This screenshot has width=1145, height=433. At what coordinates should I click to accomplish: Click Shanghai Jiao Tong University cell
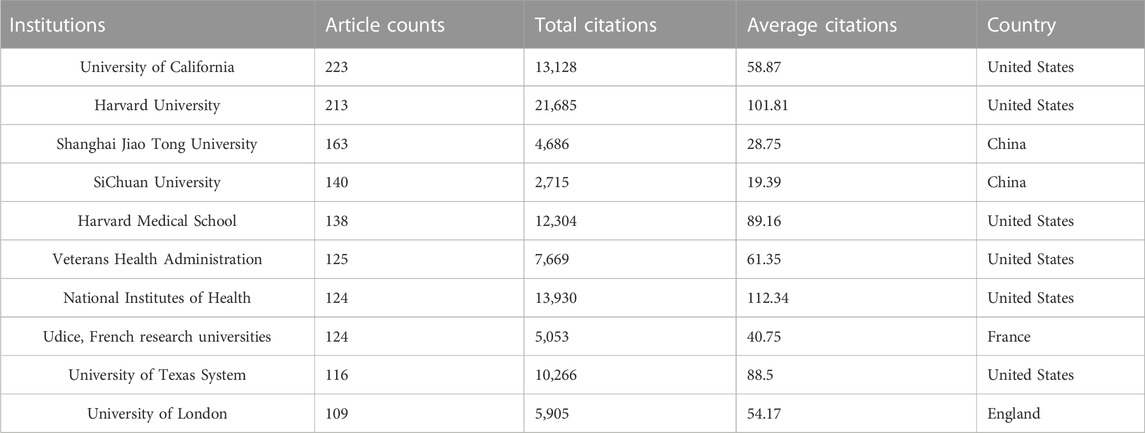pyautogui.click(x=157, y=144)
